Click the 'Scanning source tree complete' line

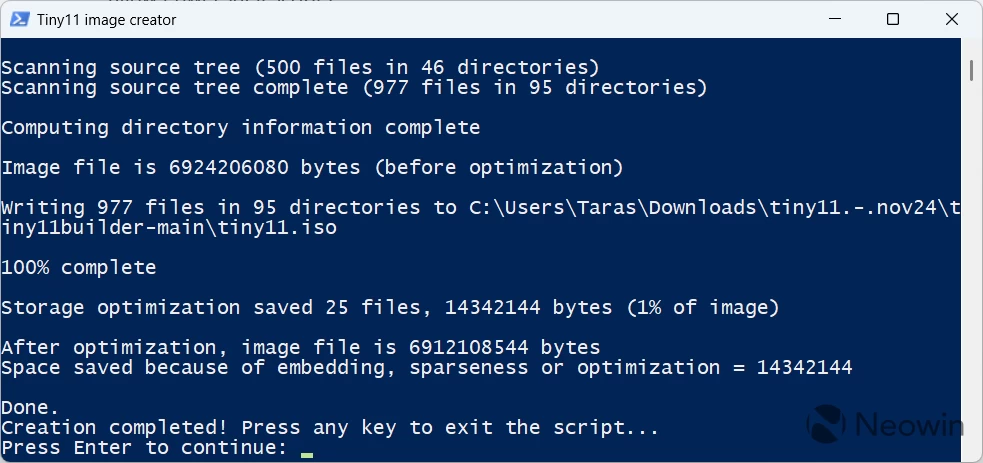click(354, 88)
